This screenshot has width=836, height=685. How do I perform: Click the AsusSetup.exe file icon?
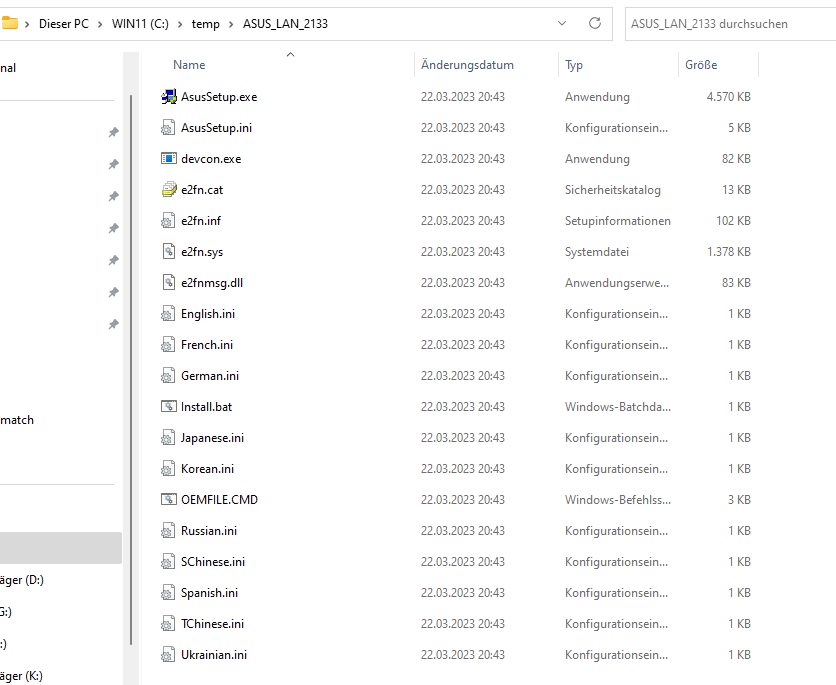168,96
